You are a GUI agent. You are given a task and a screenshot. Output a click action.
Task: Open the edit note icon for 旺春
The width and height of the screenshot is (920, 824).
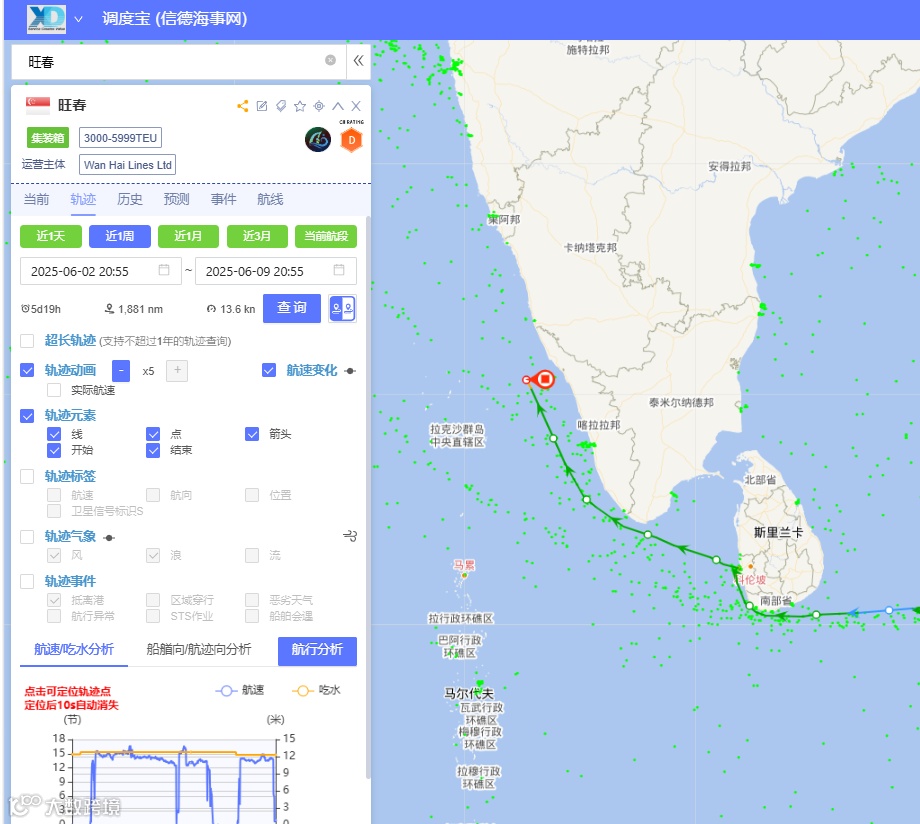pos(262,106)
